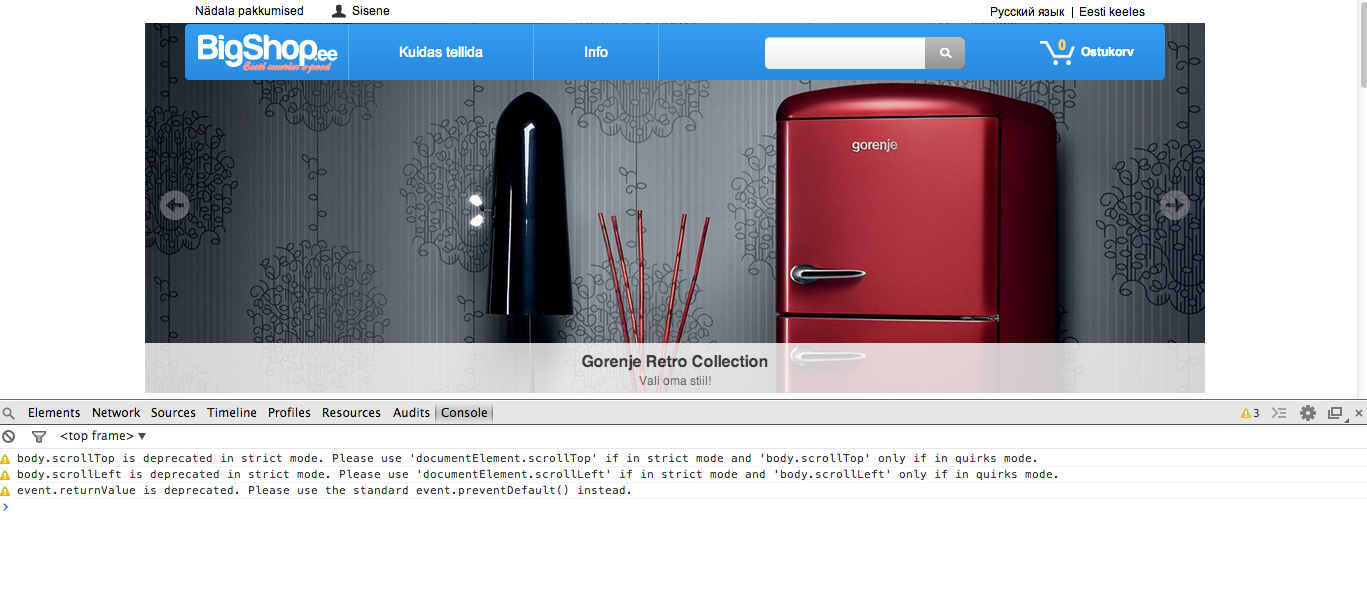Switch language to Русский язык

tap(1027, 12)
